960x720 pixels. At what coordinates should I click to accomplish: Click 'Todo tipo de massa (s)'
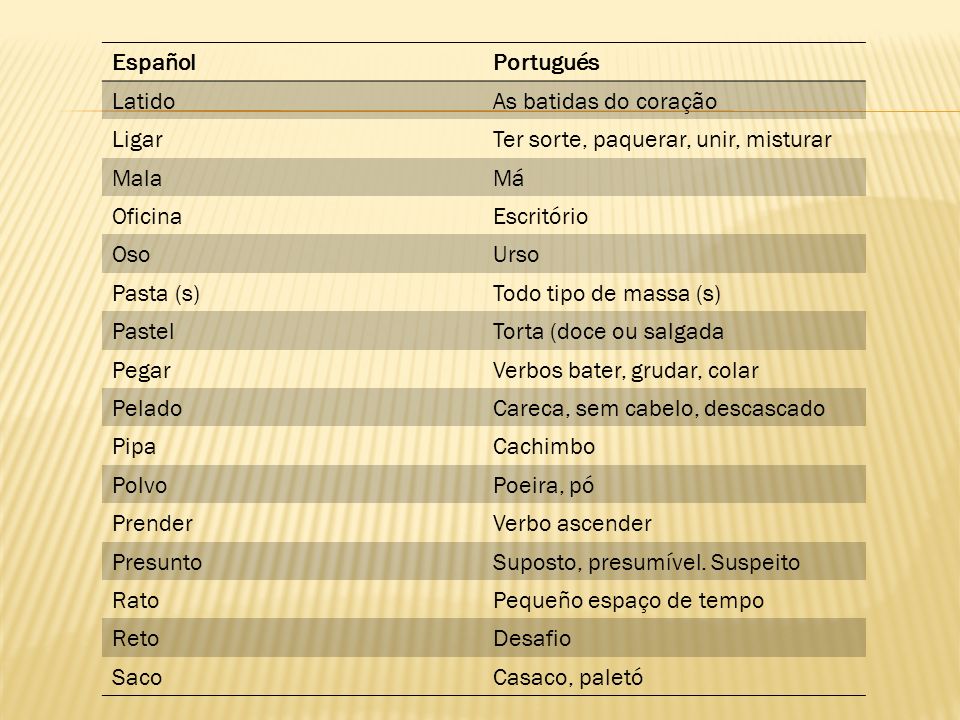coord(607,293)
